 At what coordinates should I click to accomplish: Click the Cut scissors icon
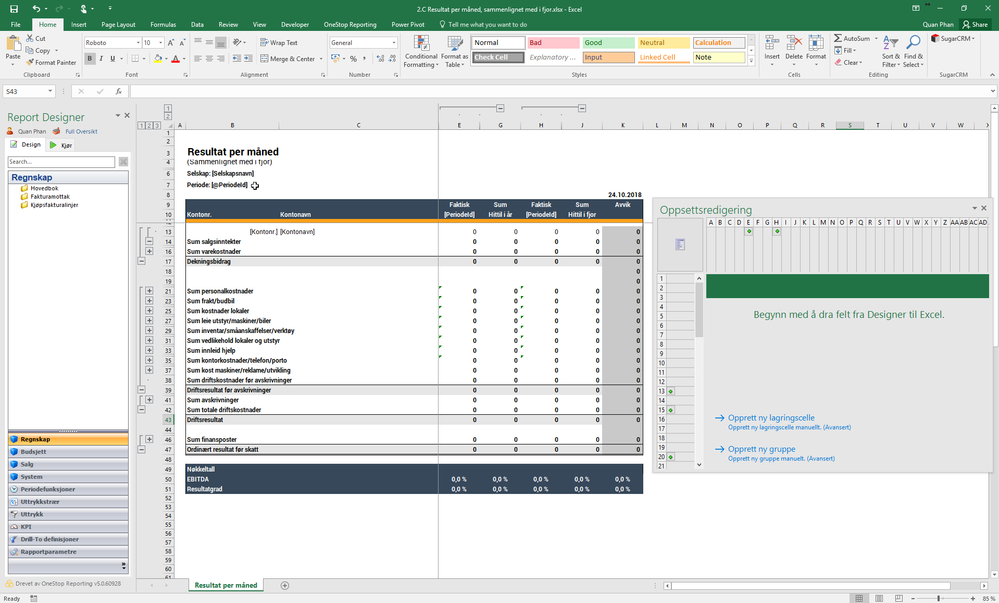pyautogui.click(x=30, y=39)
